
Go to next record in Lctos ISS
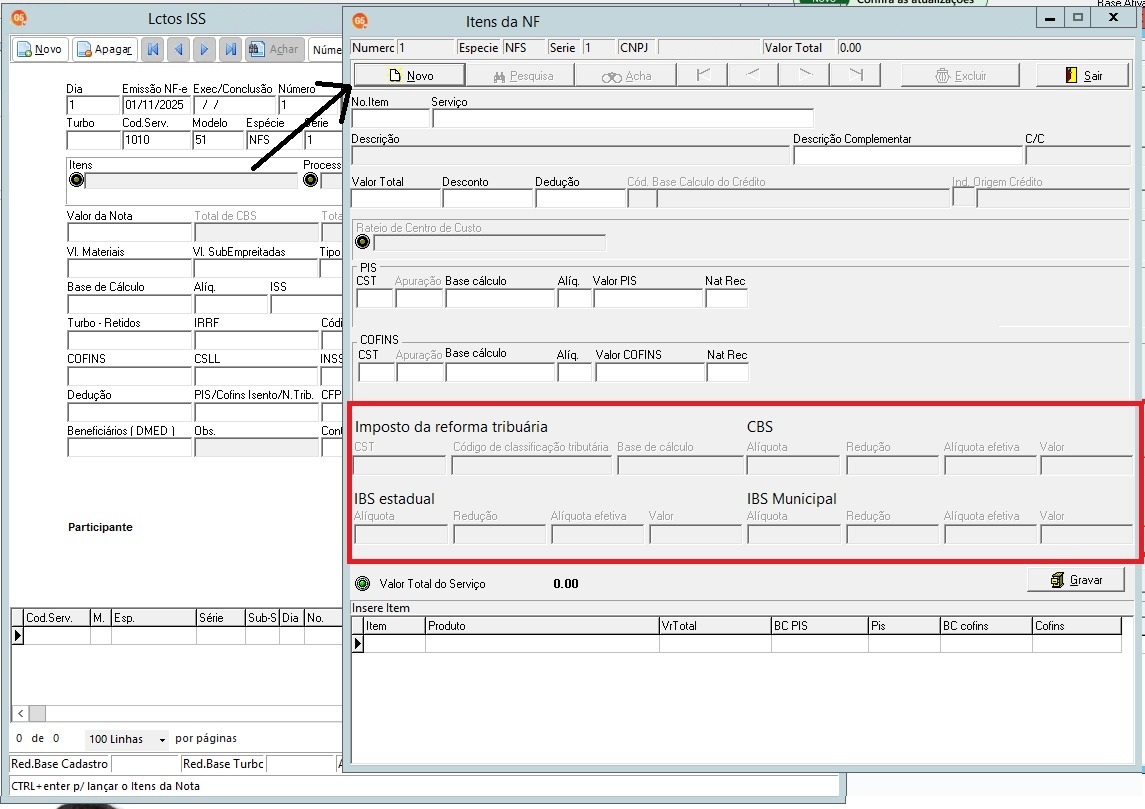click(204, 49)
